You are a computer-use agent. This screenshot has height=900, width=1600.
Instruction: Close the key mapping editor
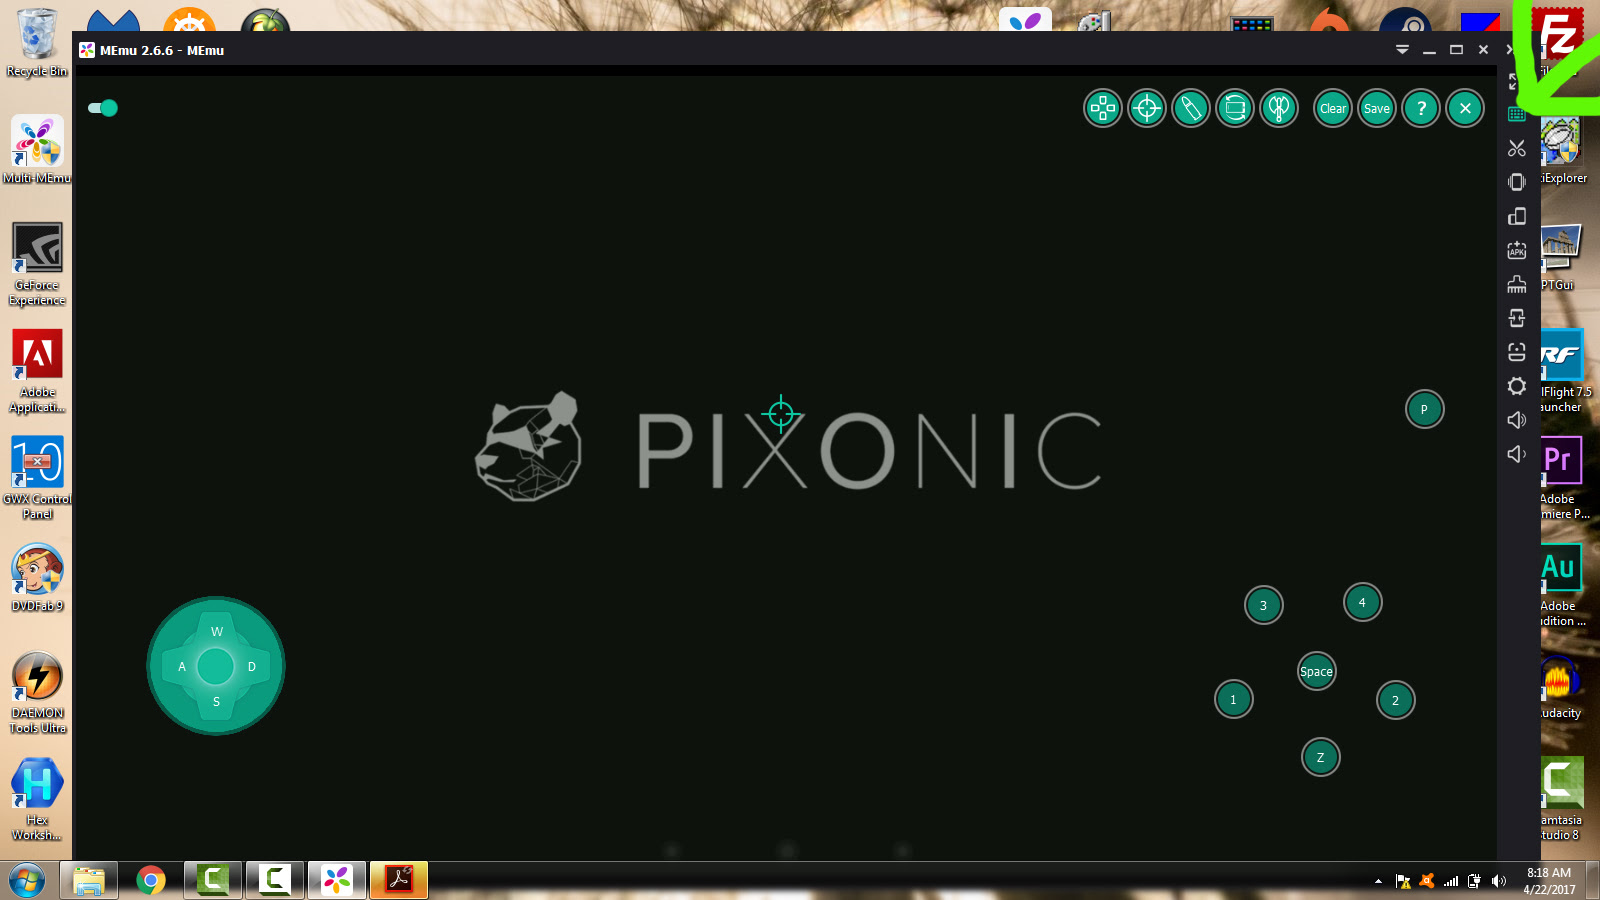[x=1465, y=108]
